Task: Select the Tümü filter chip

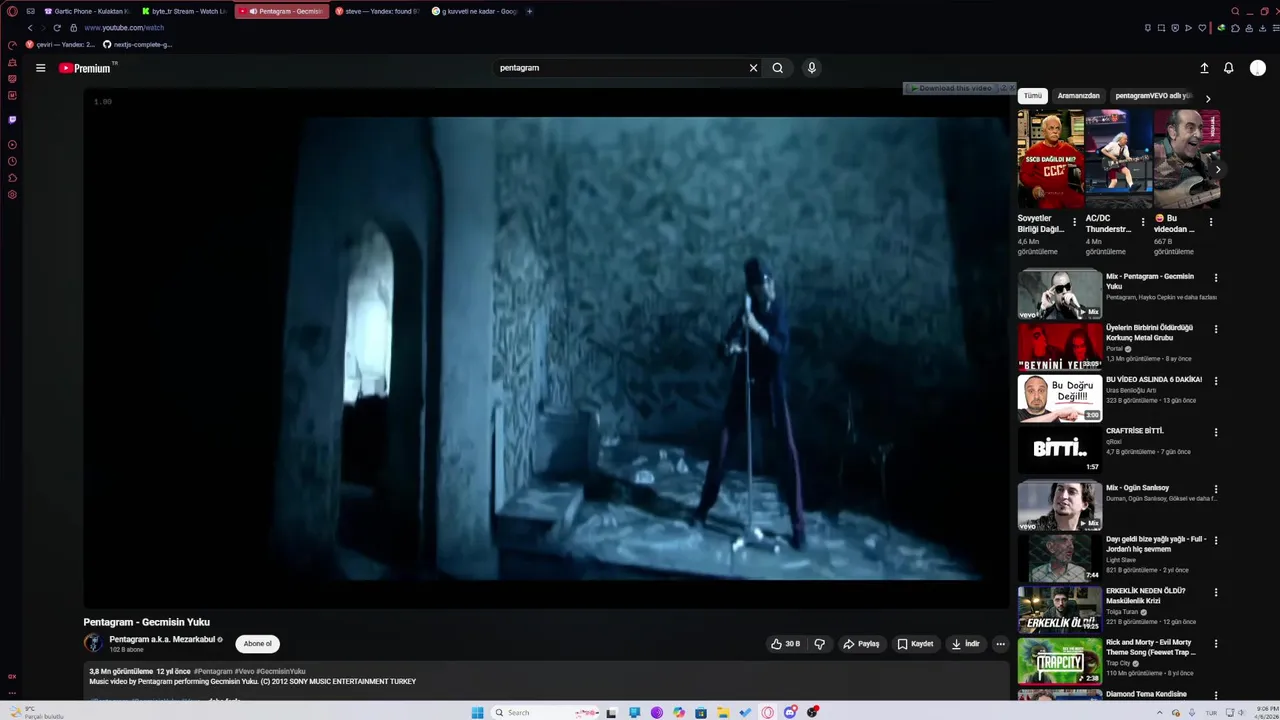Action: [x=1032, y=96]
